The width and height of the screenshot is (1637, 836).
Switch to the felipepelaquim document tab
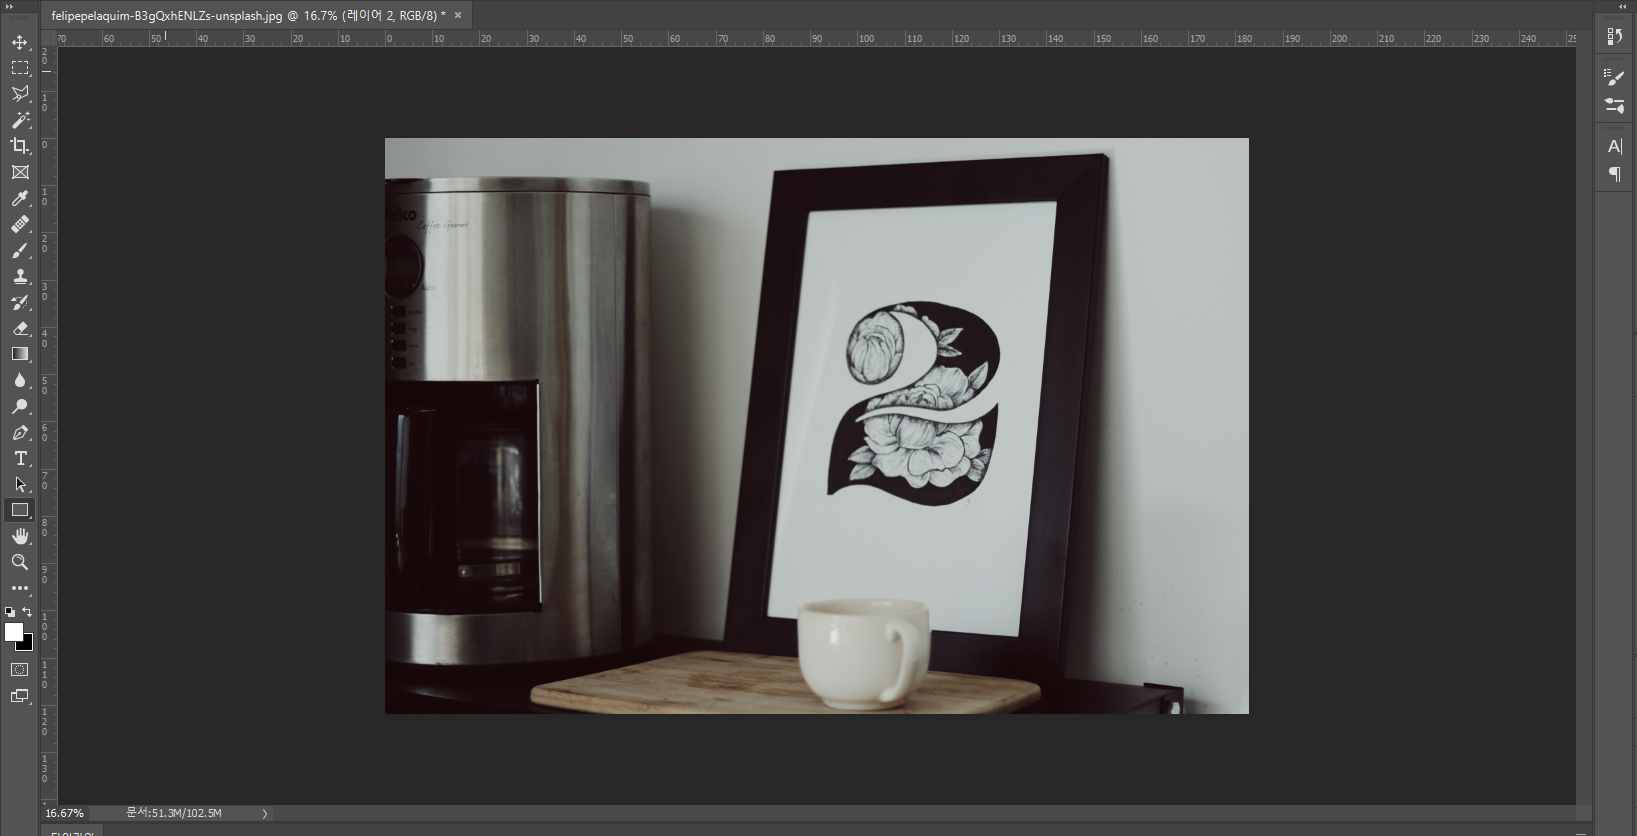[248, 16]
